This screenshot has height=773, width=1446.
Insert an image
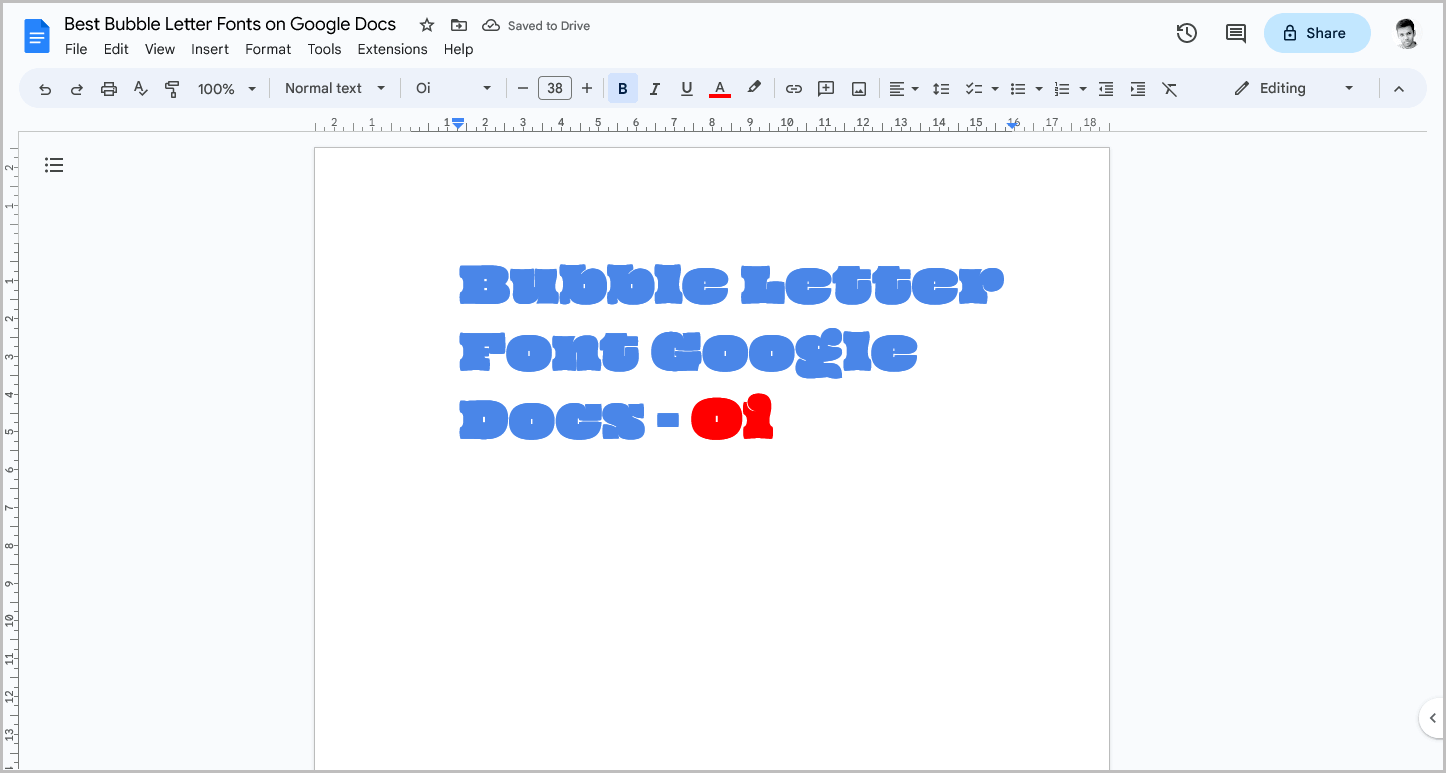[x=859, y=89]
